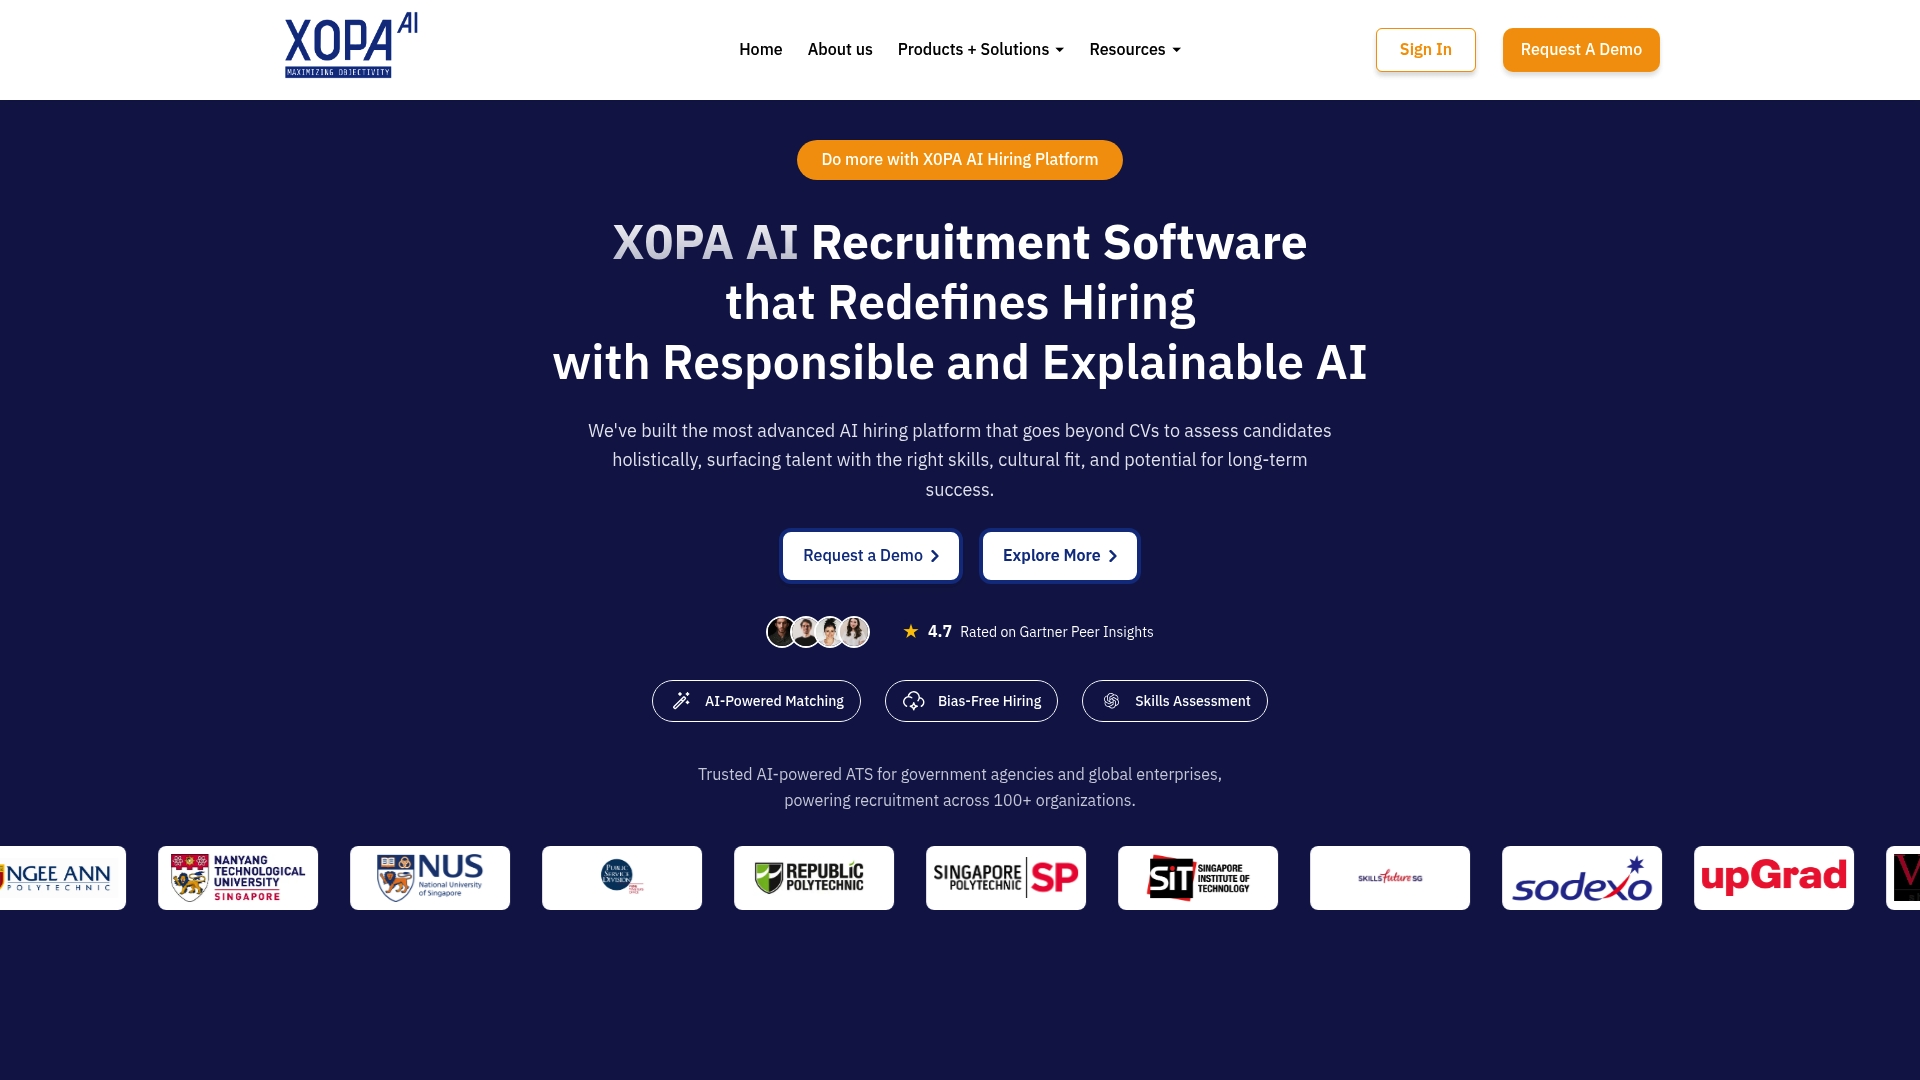This screenshot has height=1080, width=1920.
Task: Click the Skills Assessment icon
Action: click(1110, 701)
